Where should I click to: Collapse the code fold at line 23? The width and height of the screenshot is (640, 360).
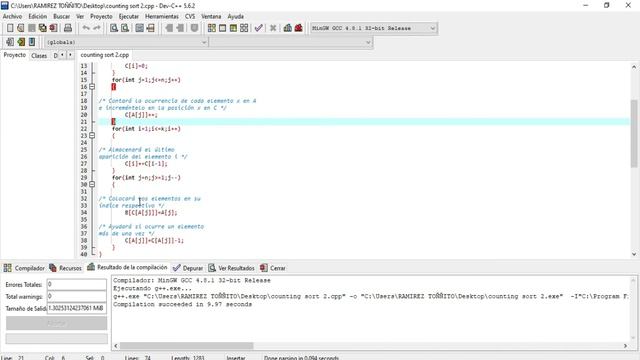tap(92, 136)
